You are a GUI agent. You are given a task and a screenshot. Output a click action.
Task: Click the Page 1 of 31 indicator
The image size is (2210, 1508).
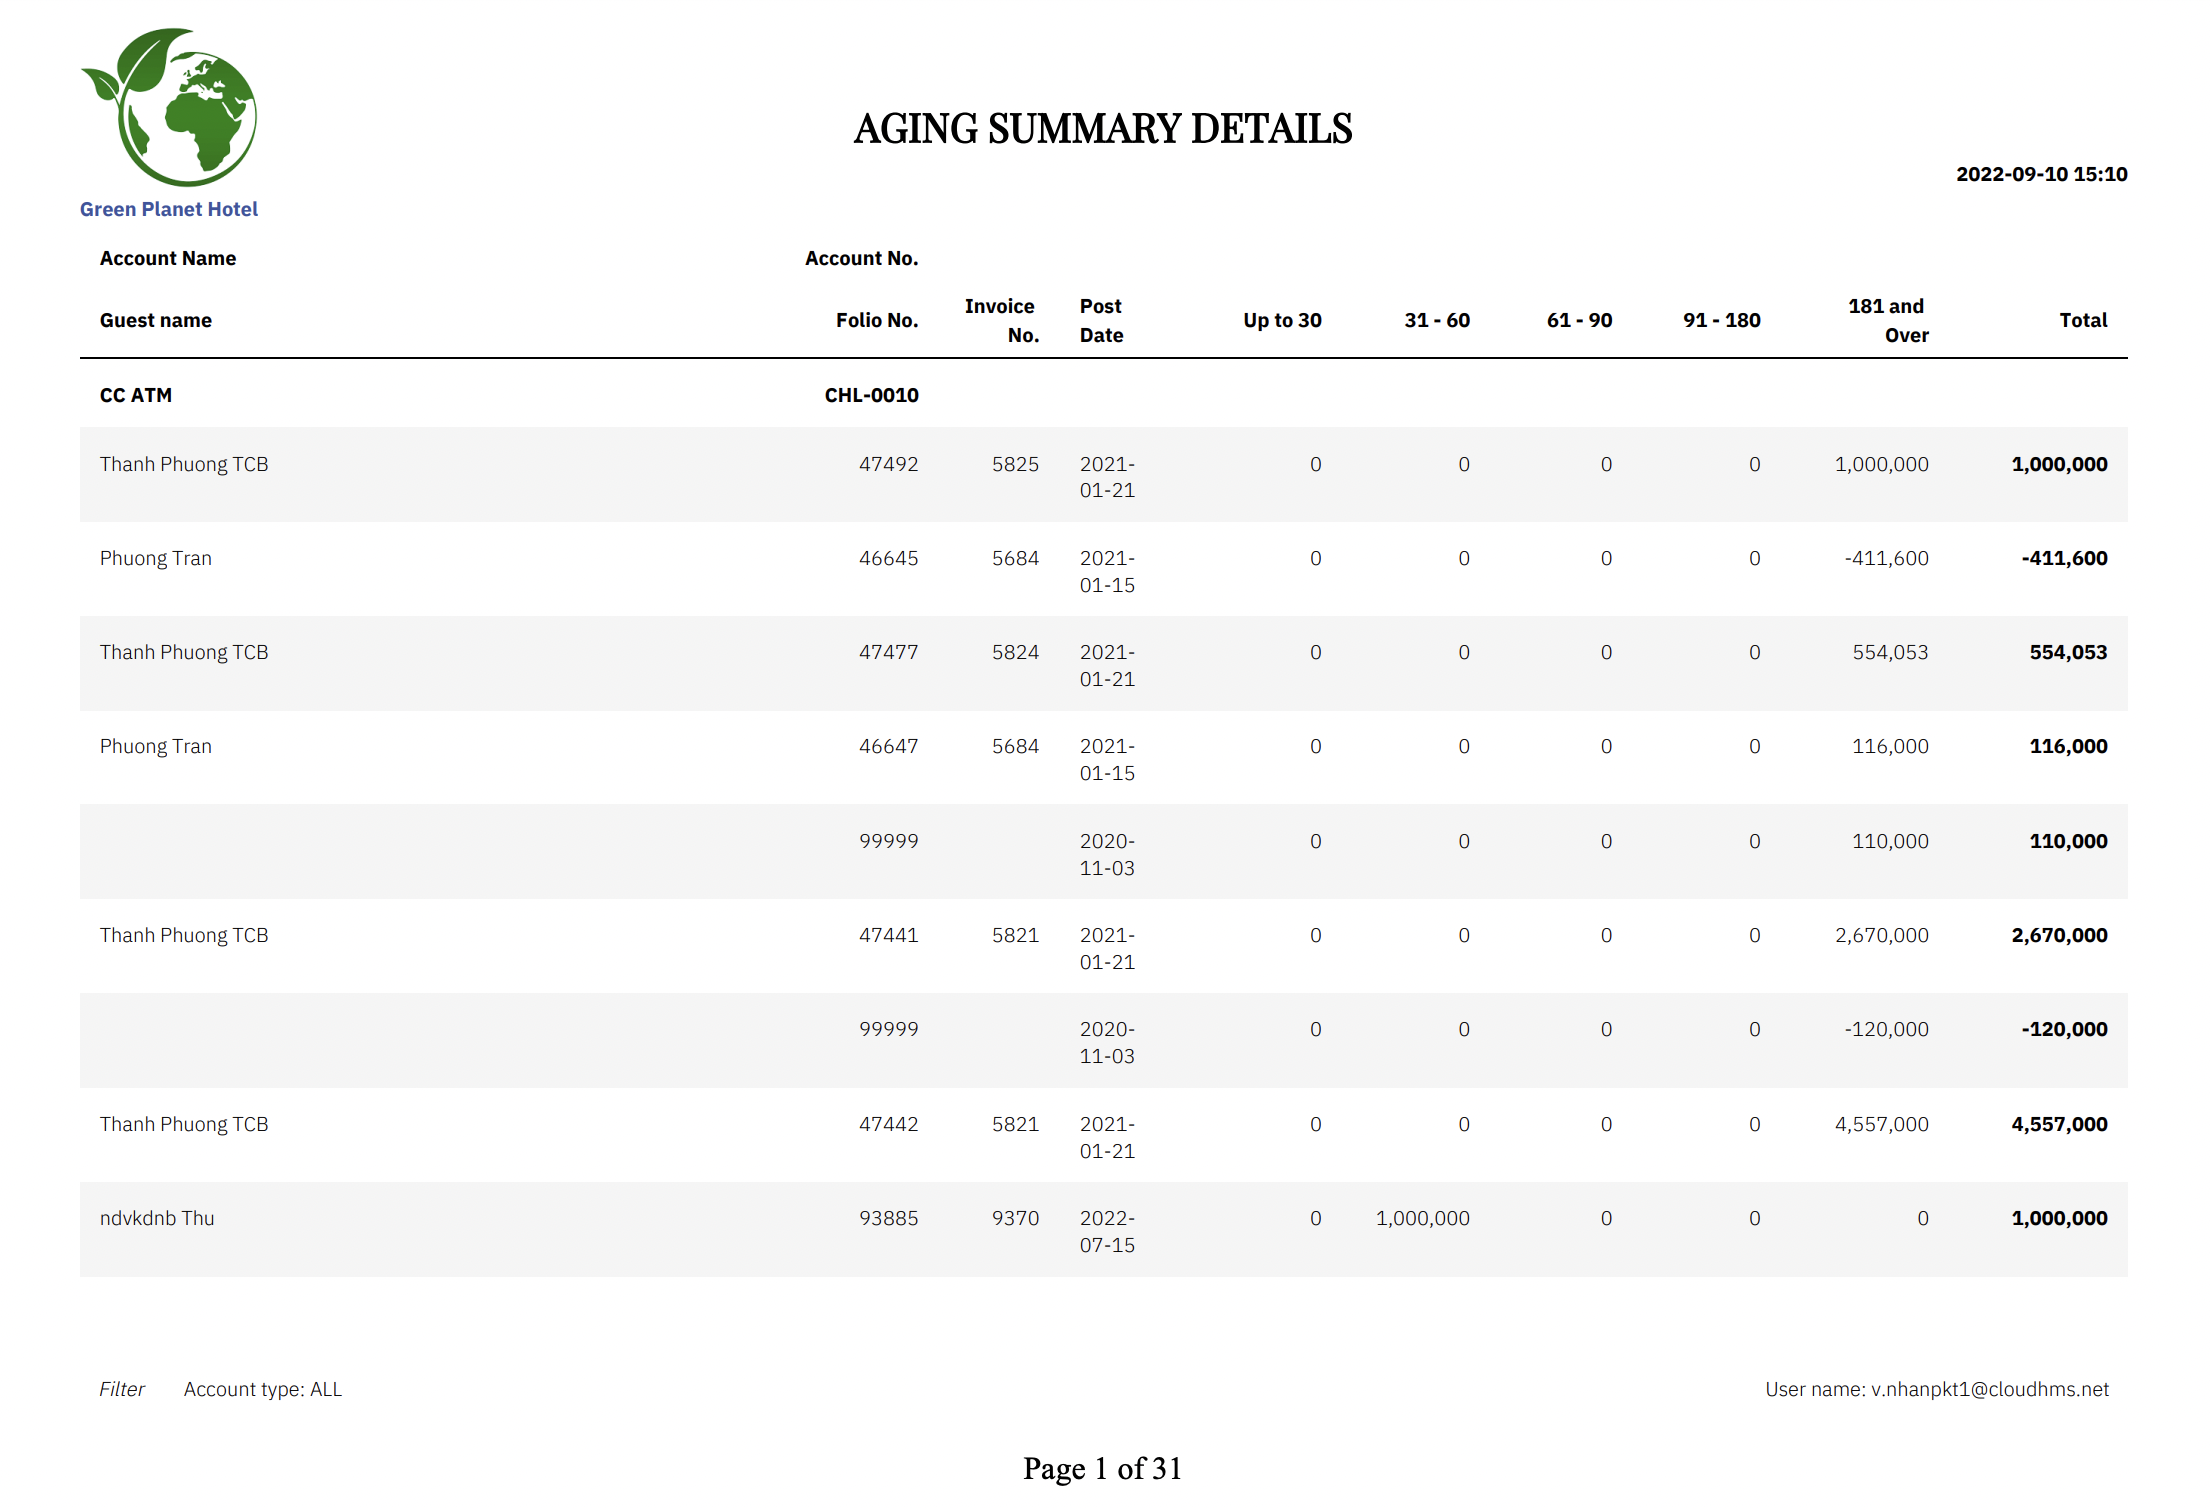tap(1102, 1468)
